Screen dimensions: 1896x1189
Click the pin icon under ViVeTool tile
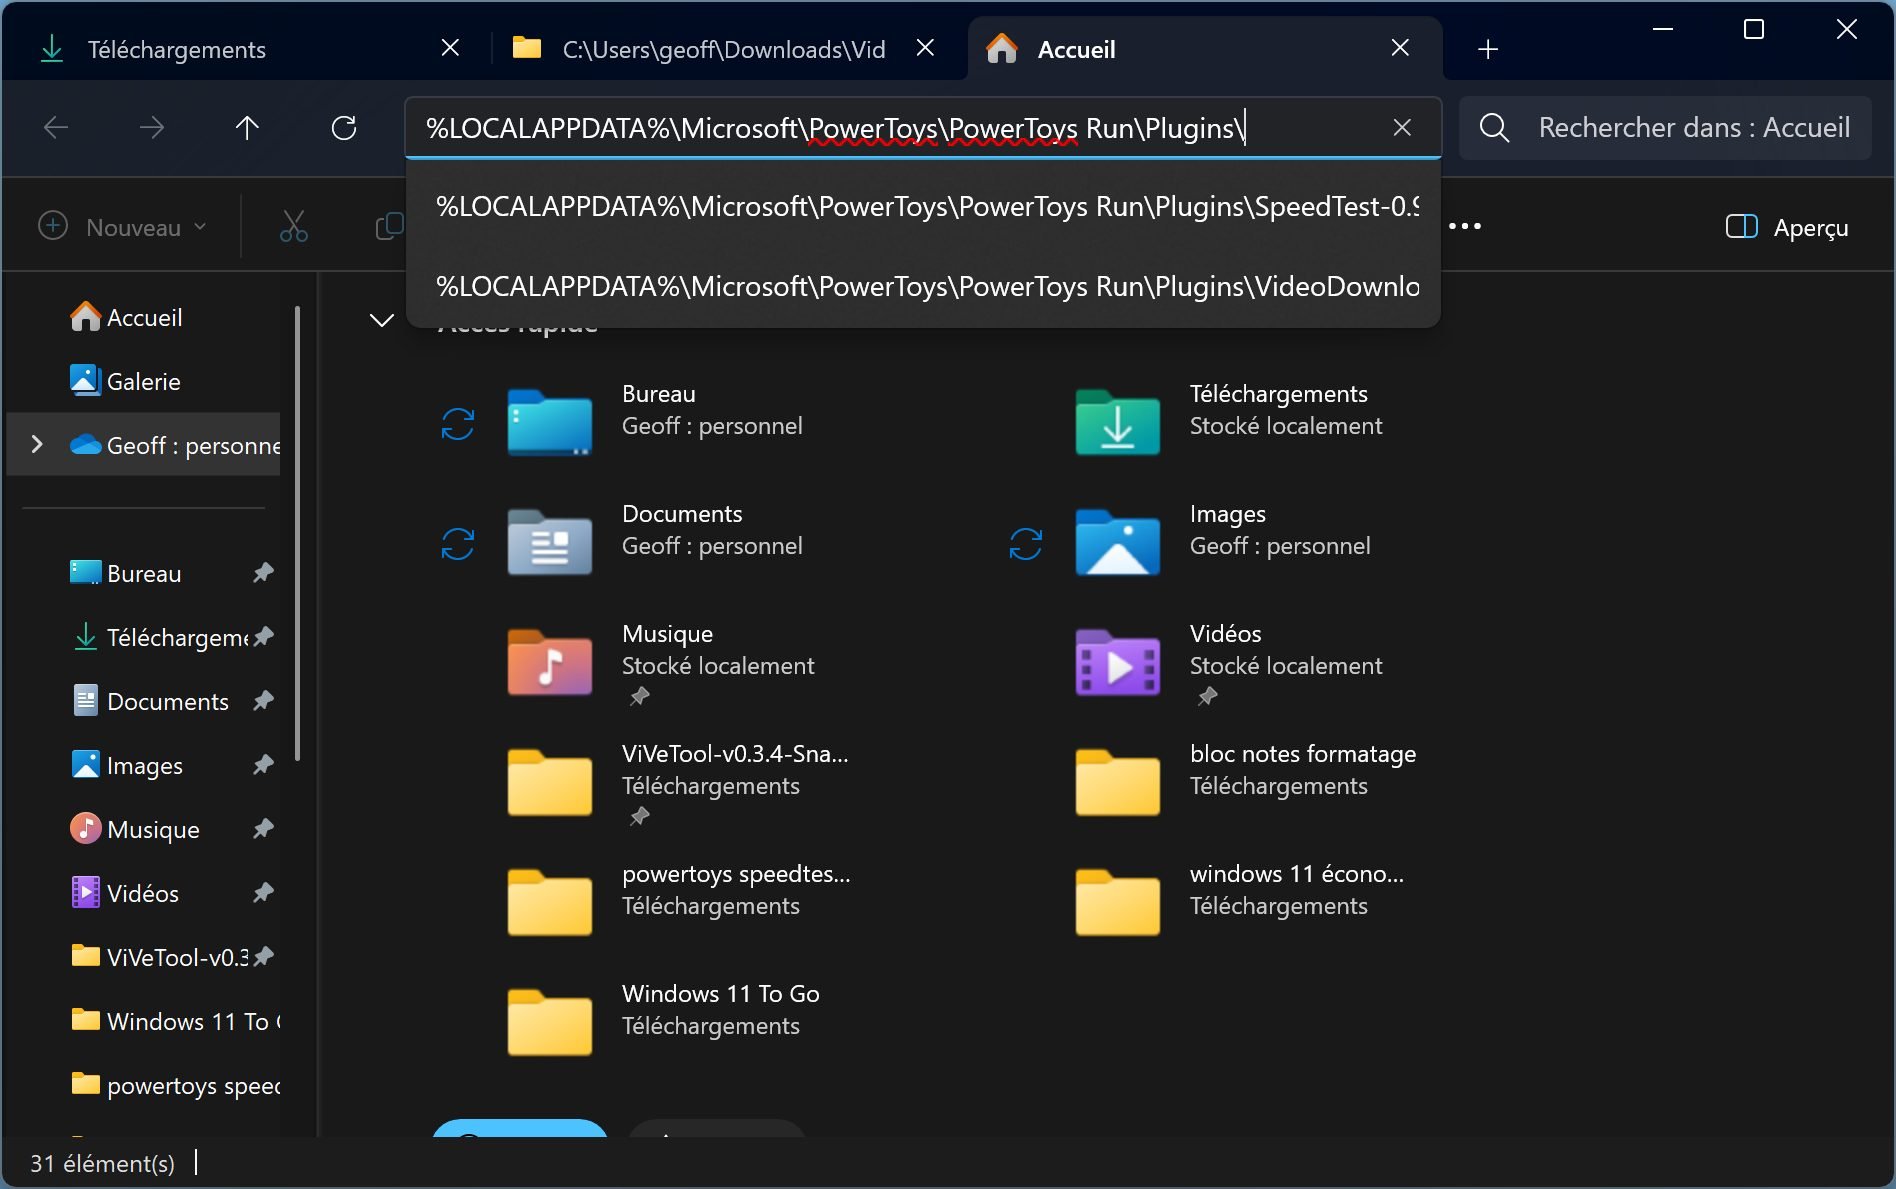[x=639, y=816]
